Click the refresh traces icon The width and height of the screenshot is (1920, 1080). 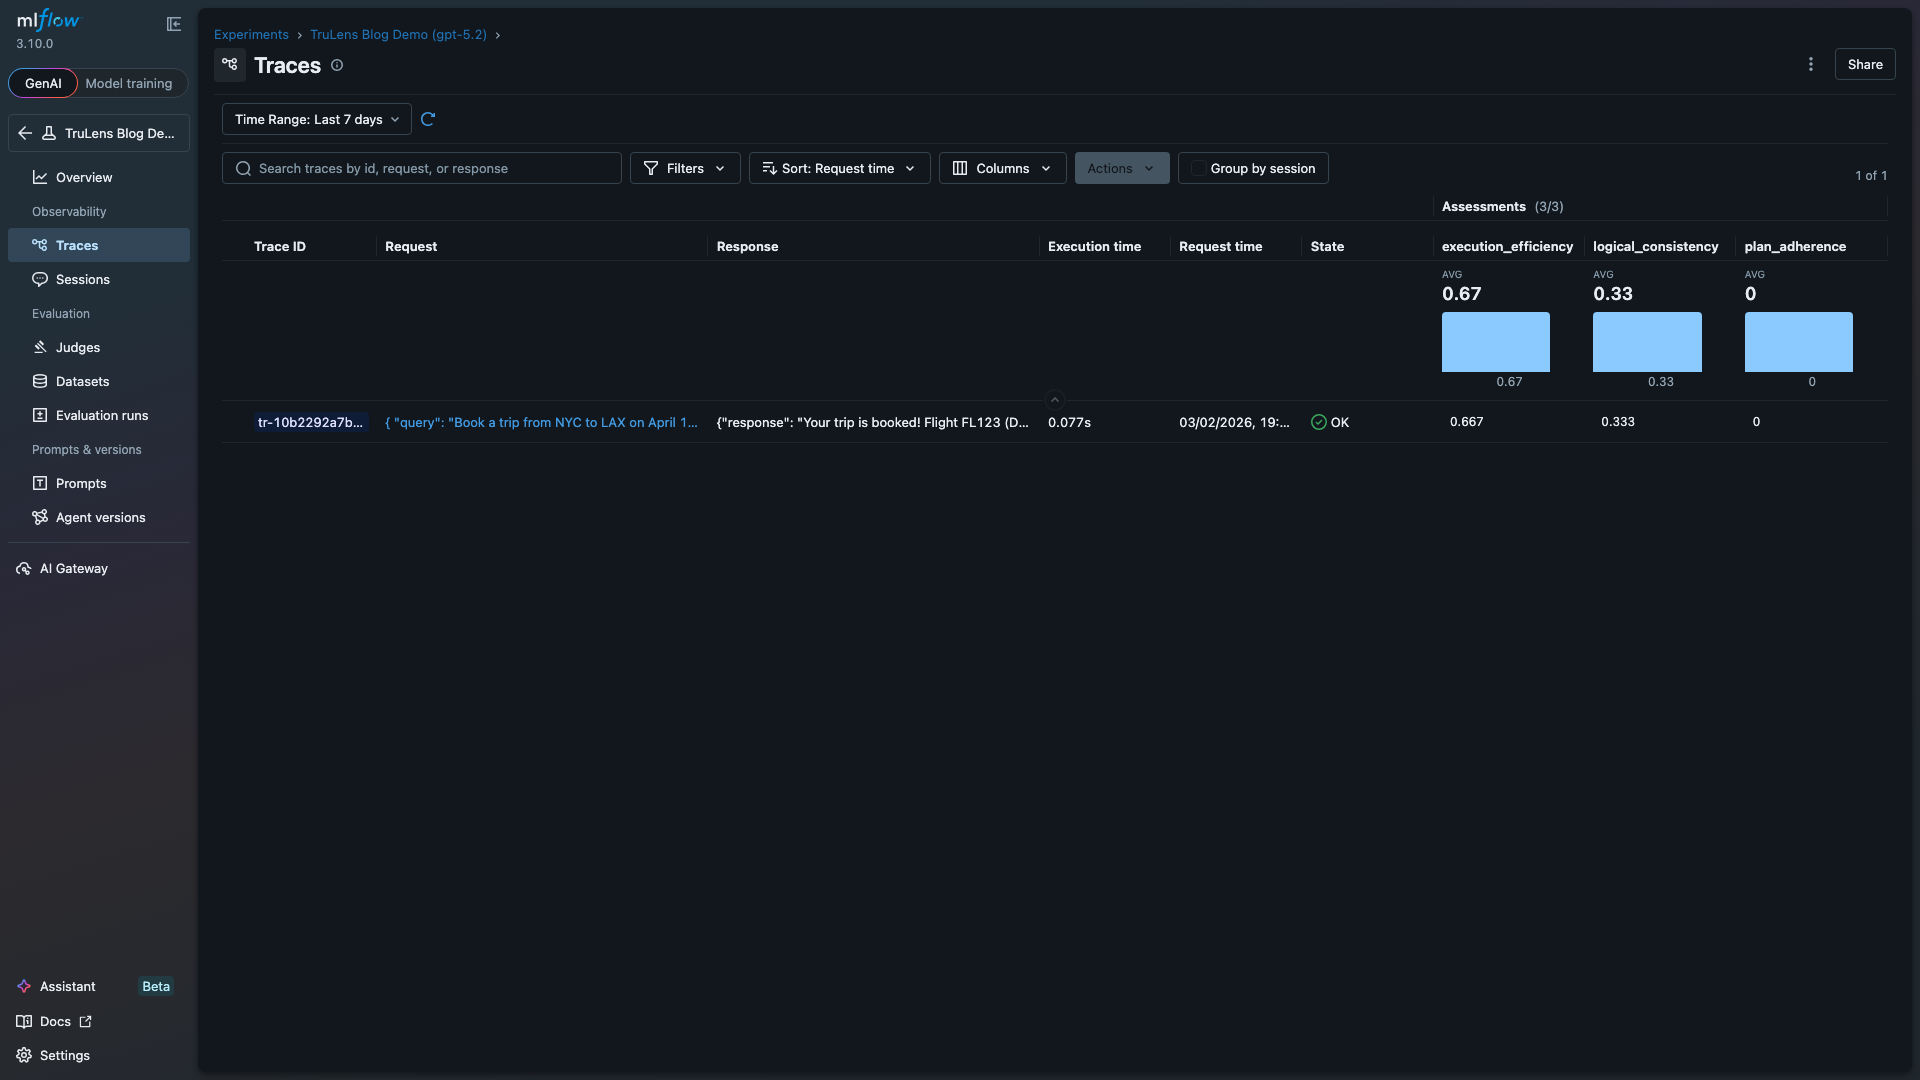point(428,119)
